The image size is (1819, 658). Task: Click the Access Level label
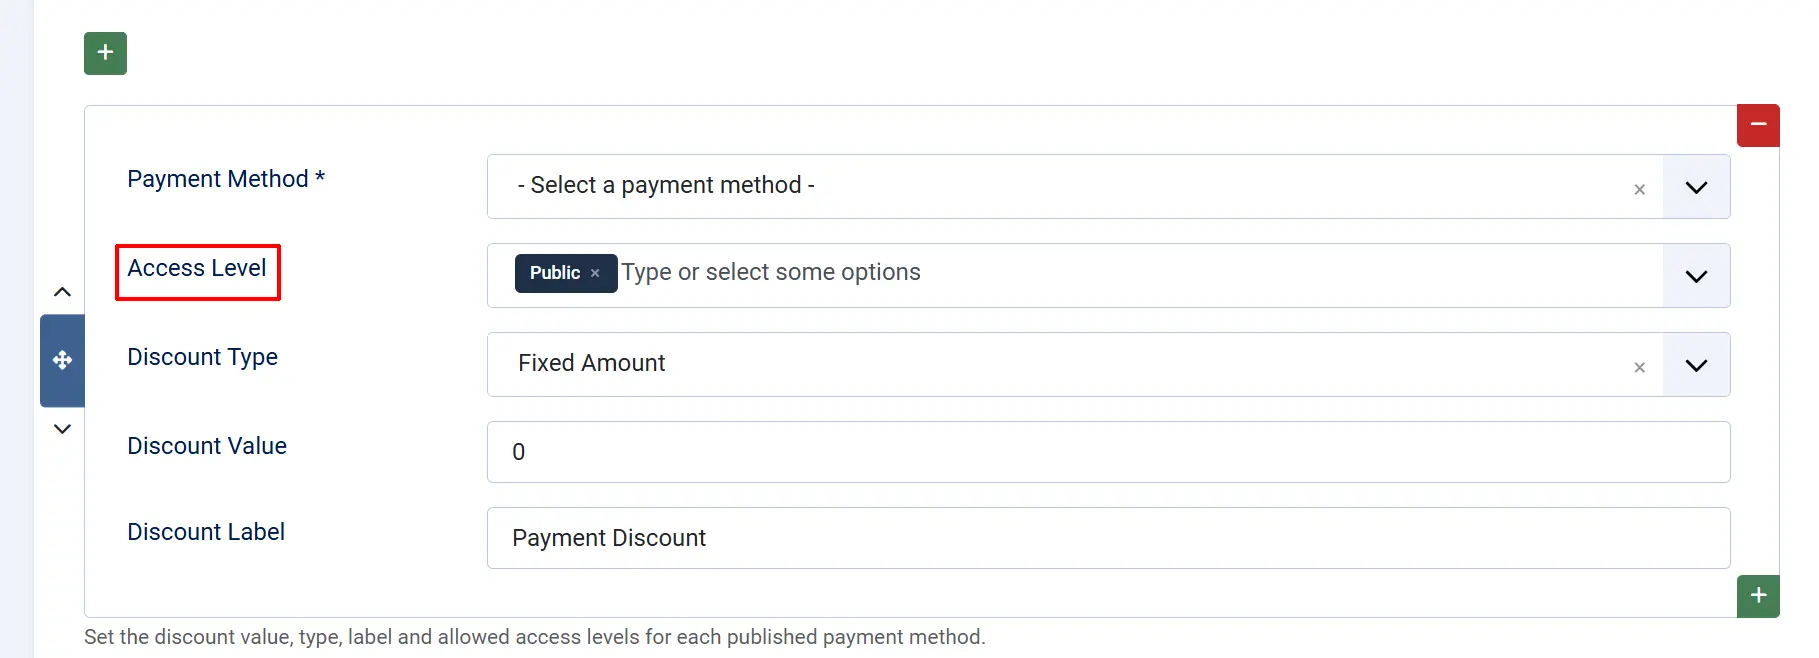click(197, 268)
